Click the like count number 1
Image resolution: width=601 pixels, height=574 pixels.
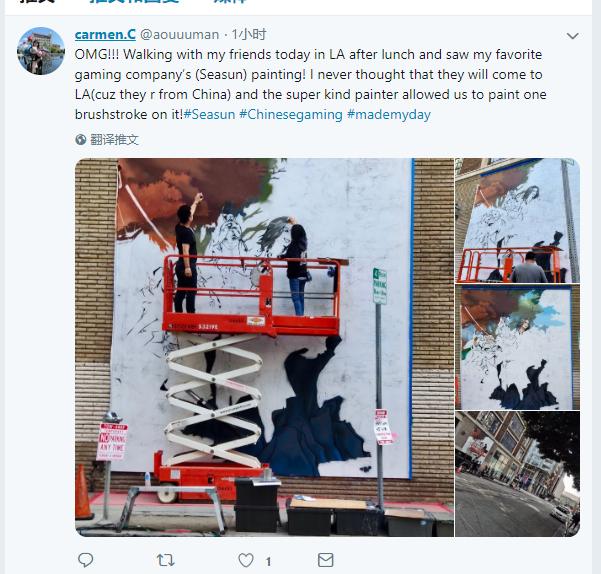pyautogui.click(x=268, y=562)
